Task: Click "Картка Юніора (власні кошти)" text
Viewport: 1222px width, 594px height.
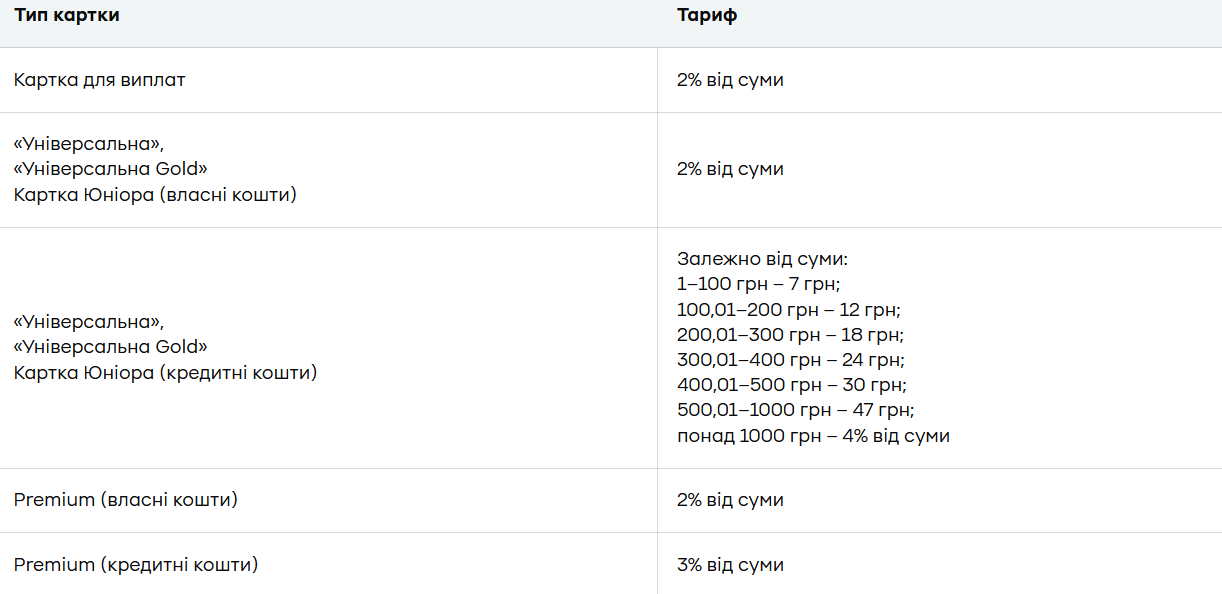Action: (x=155, y=195)
